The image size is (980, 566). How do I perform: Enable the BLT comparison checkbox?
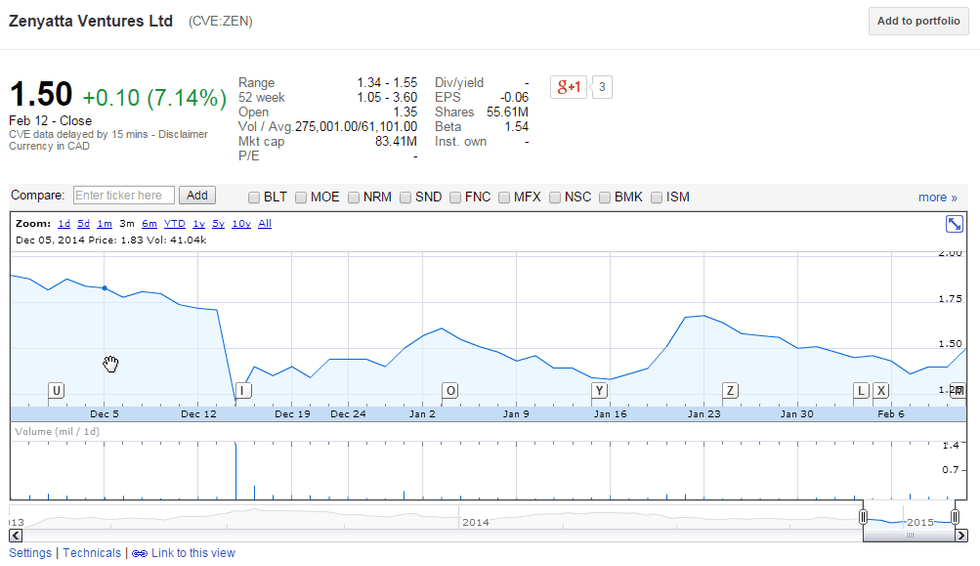coord(254,197)
